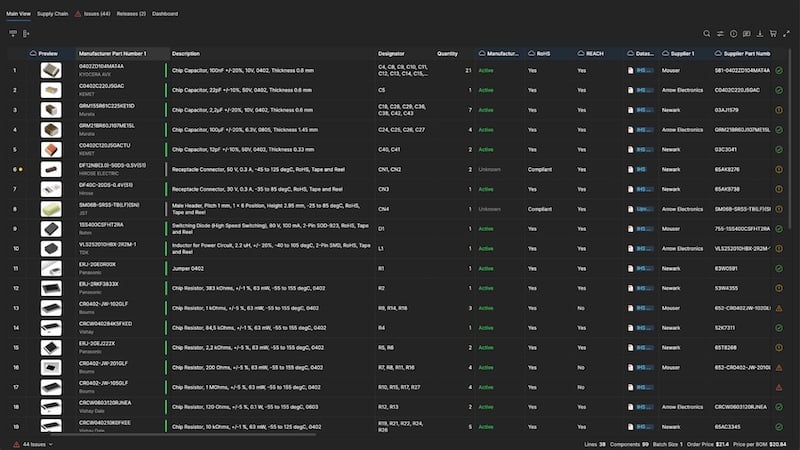Viewport: 800px width, 450px height.
Task: Select part number CRCW0603120RJNEA
Action: click(105, 403)
